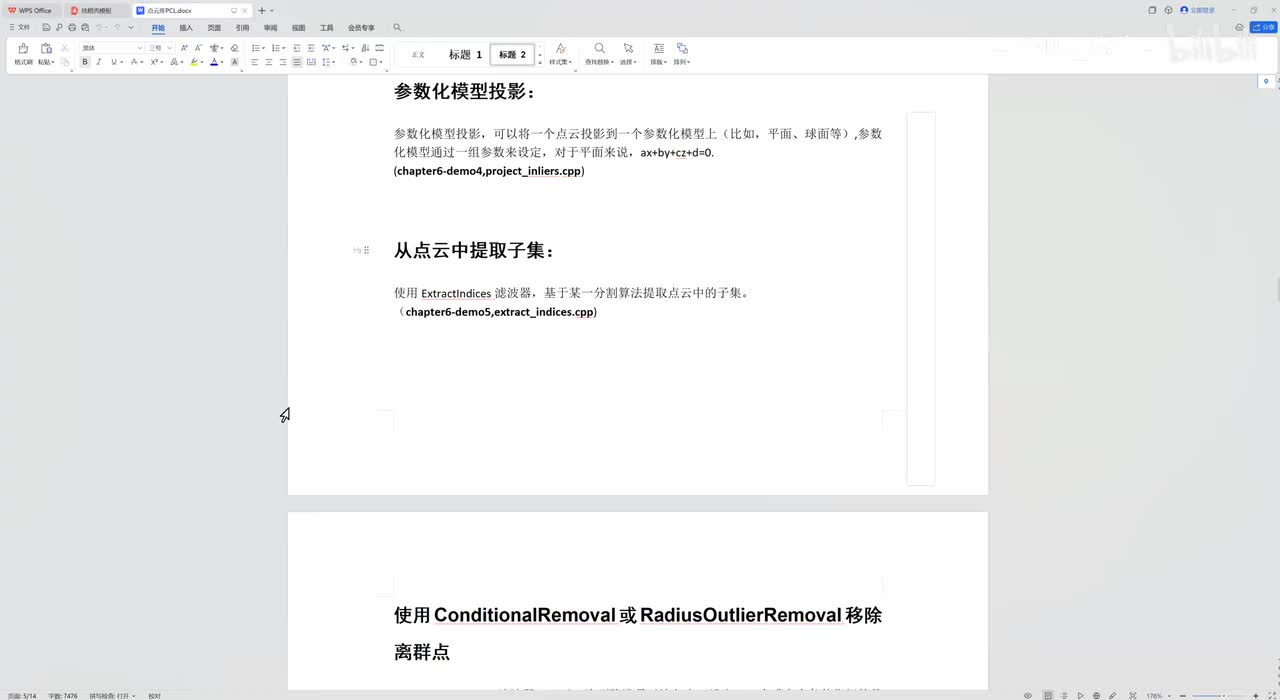Expand the highlight color dropdown arrow
Screen dimensions: 1280x700
(202, 62)
